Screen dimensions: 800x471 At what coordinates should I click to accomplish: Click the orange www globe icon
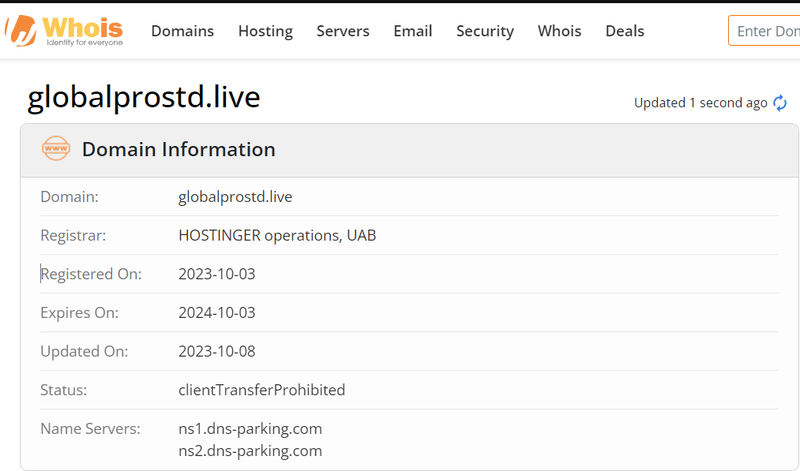tap(56, 148)
